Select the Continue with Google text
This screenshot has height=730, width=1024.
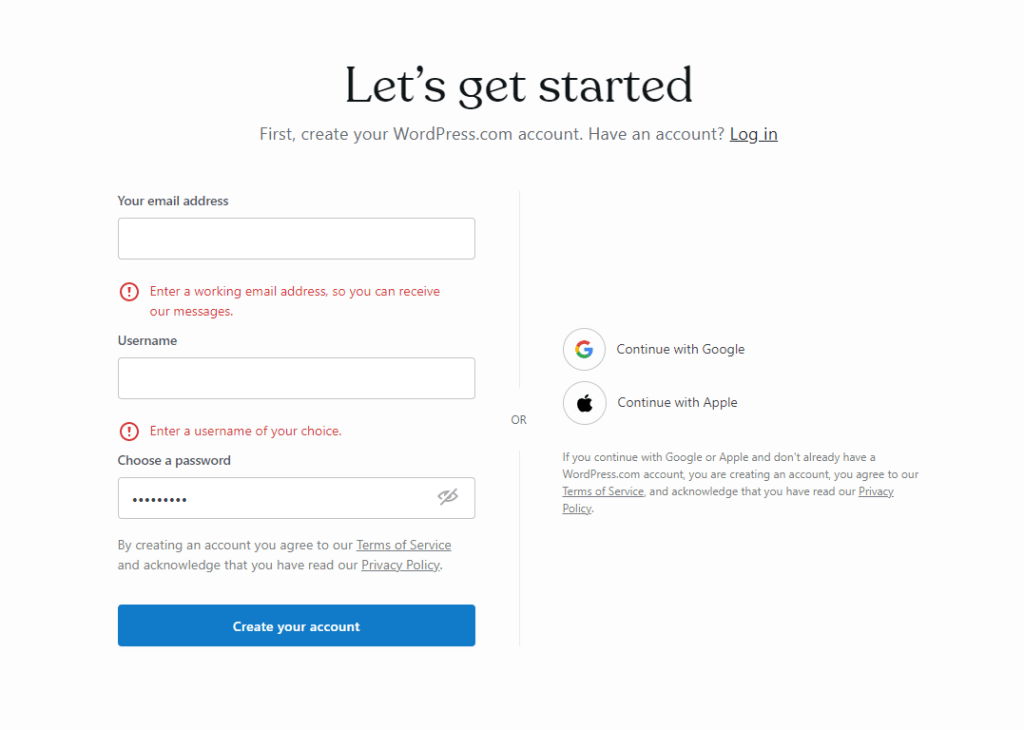pos(680,350)
